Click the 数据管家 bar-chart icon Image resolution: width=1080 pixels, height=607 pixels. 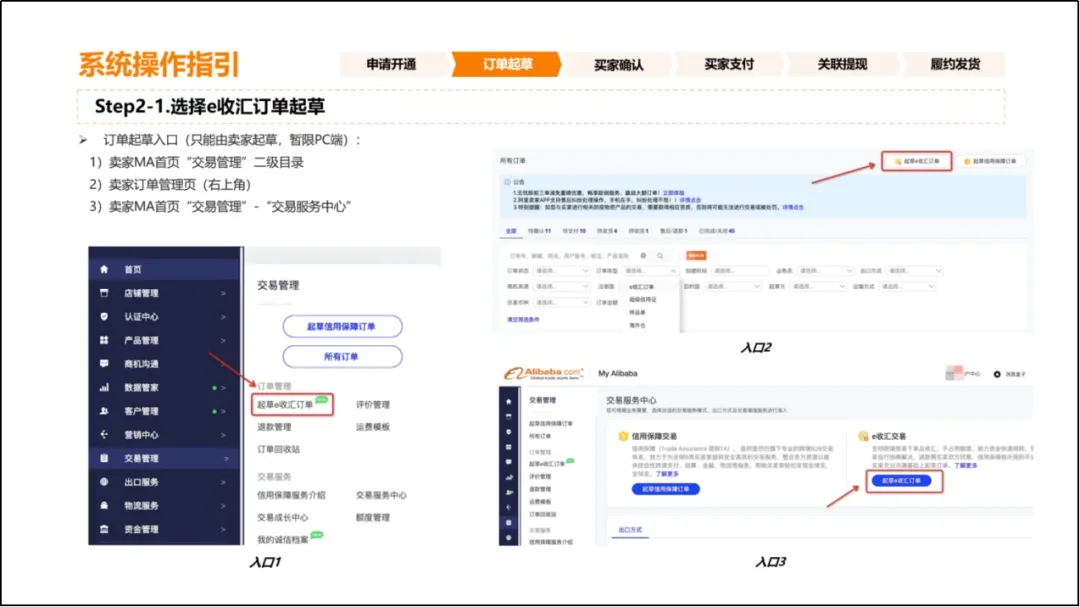click(105, 384)
